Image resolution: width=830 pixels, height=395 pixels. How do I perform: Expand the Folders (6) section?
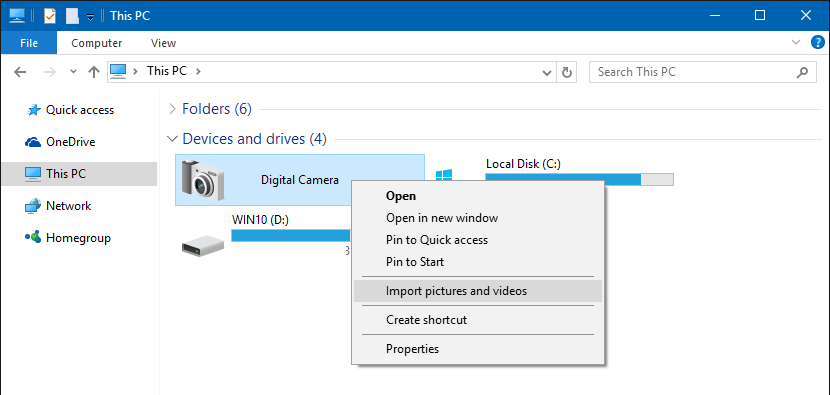point(172,109)
